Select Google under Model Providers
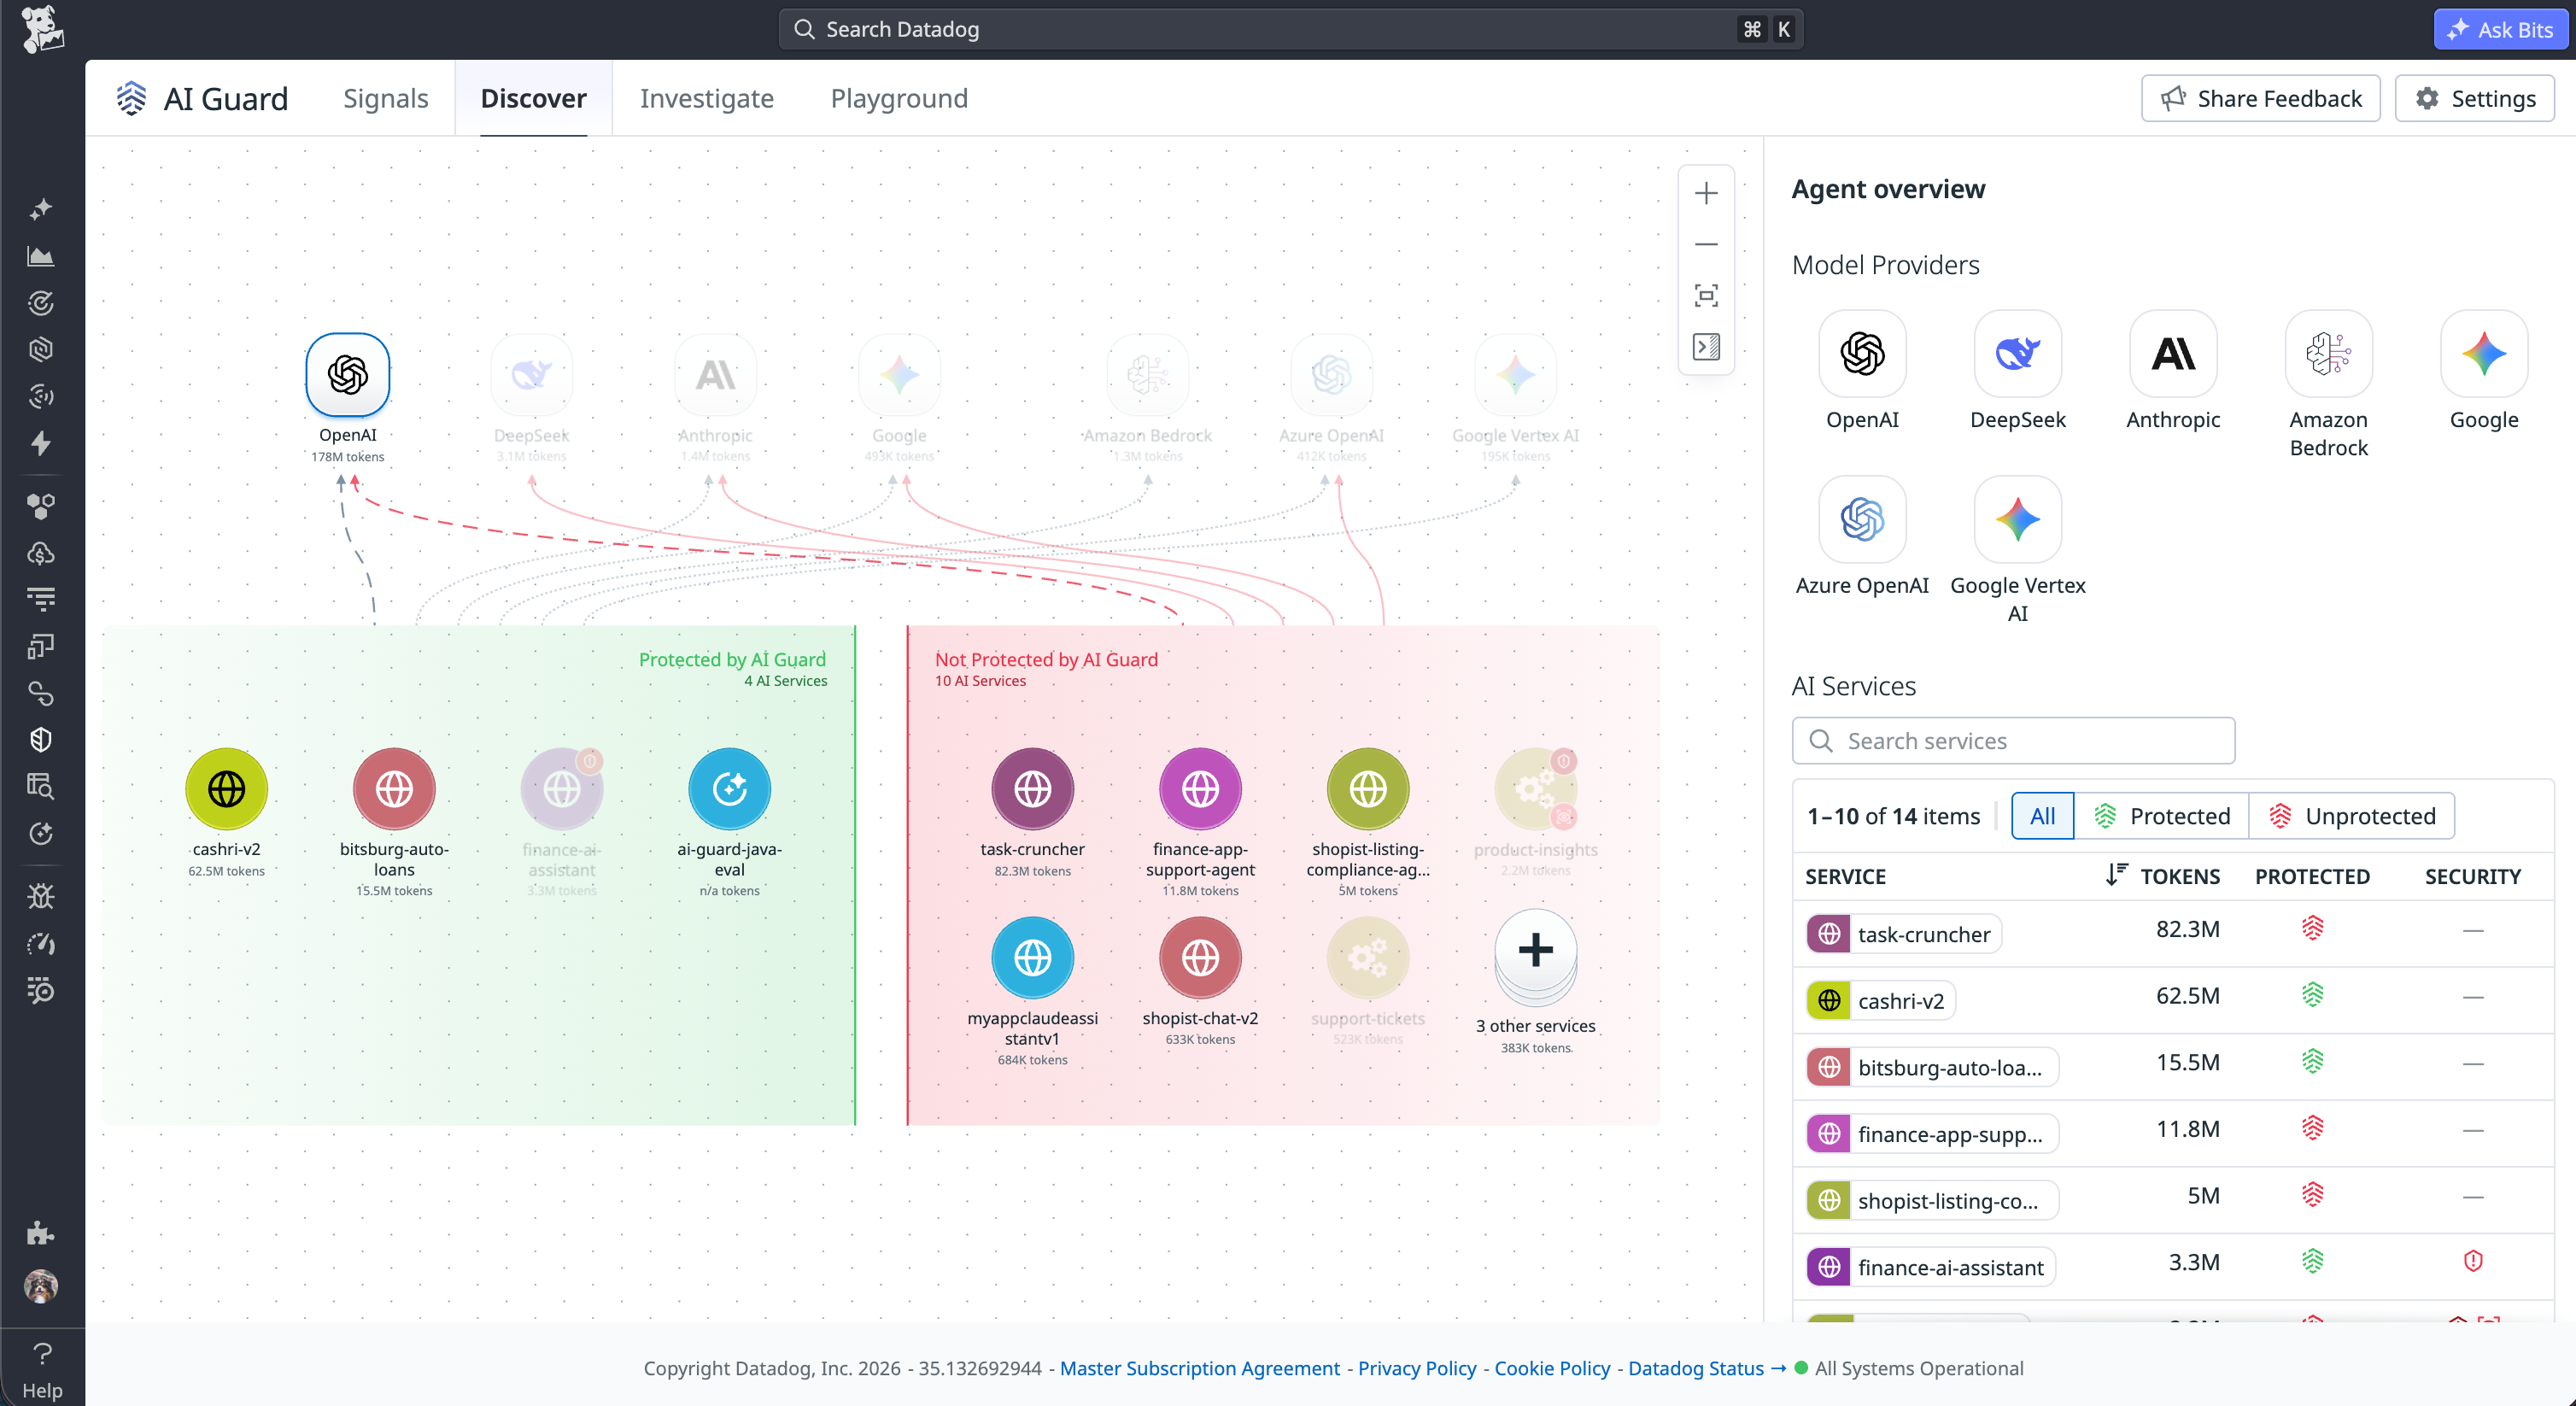2576x1406 pixels. pyautogui.click(x=2484, y=354)
